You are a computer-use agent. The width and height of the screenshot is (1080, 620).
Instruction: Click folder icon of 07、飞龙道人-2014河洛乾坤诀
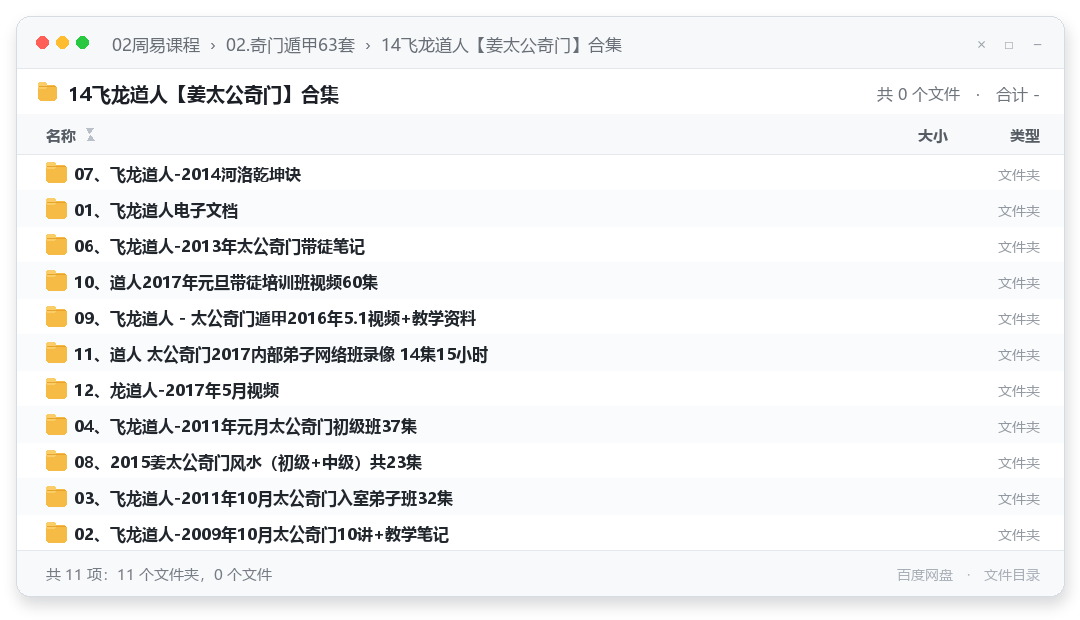[x=56, y=174]
